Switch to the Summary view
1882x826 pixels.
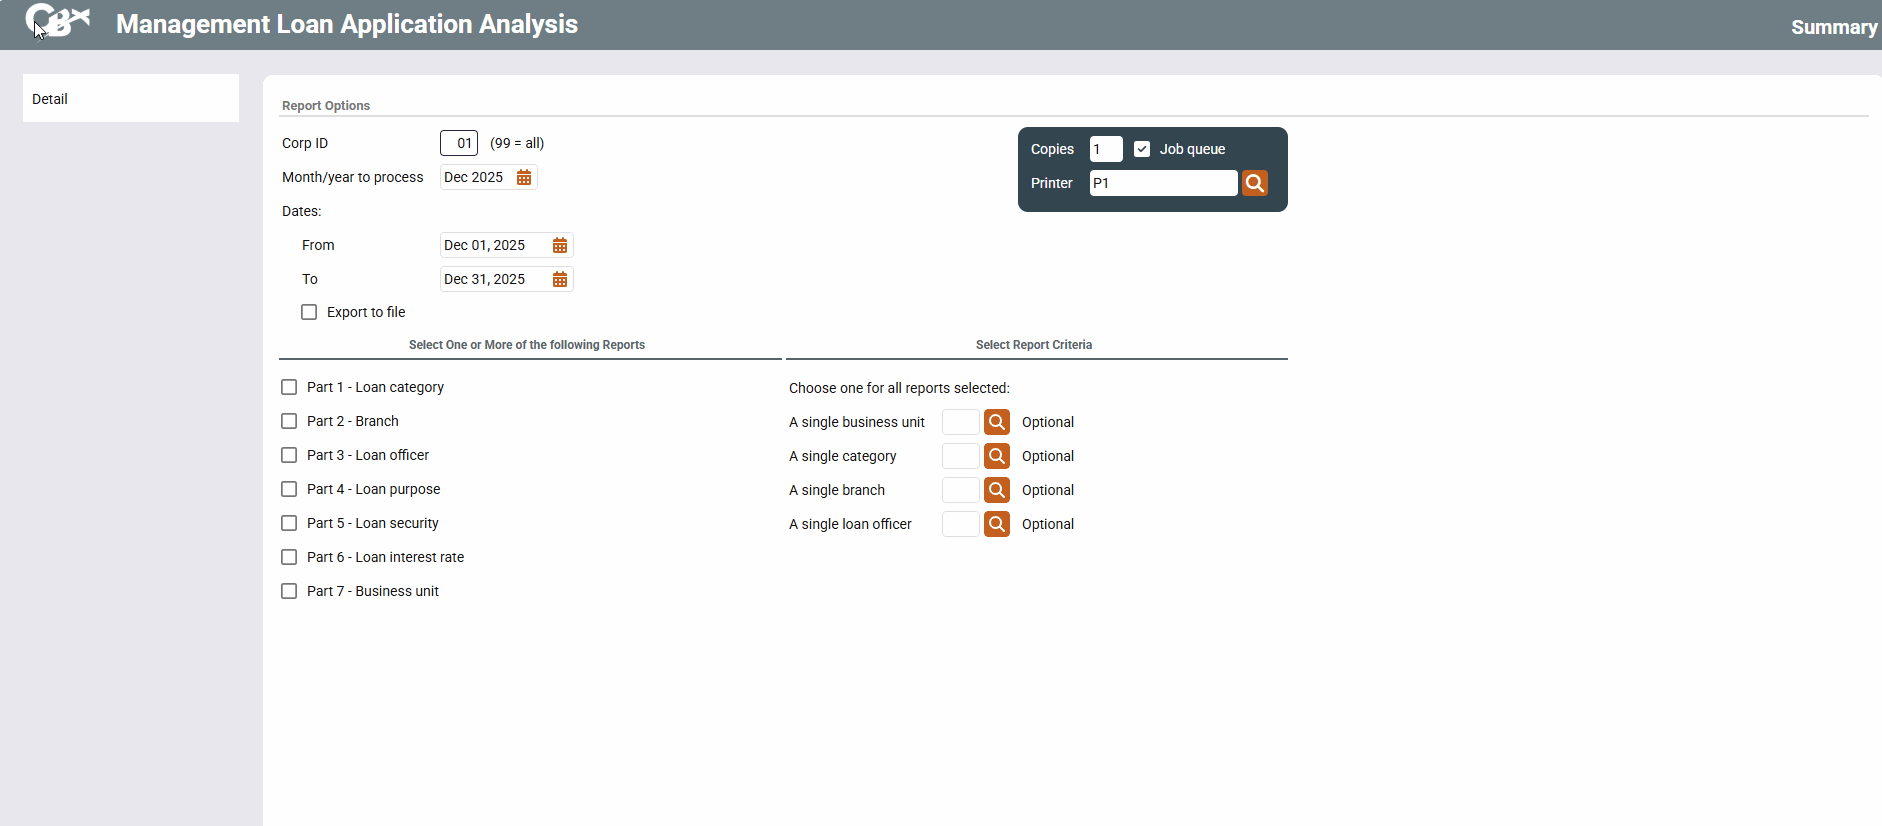click(x=1833, y=27)
